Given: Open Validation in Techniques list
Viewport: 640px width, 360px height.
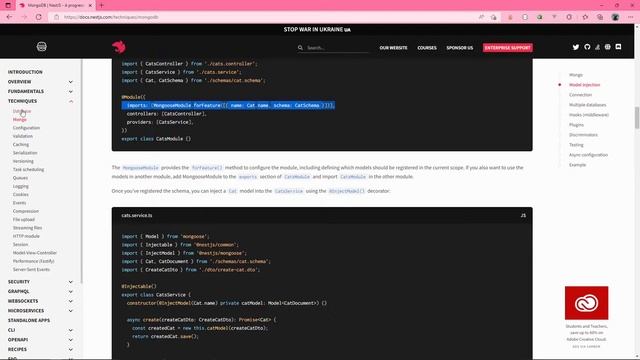Looking at the screenshot, I should [x=22, y=136].
